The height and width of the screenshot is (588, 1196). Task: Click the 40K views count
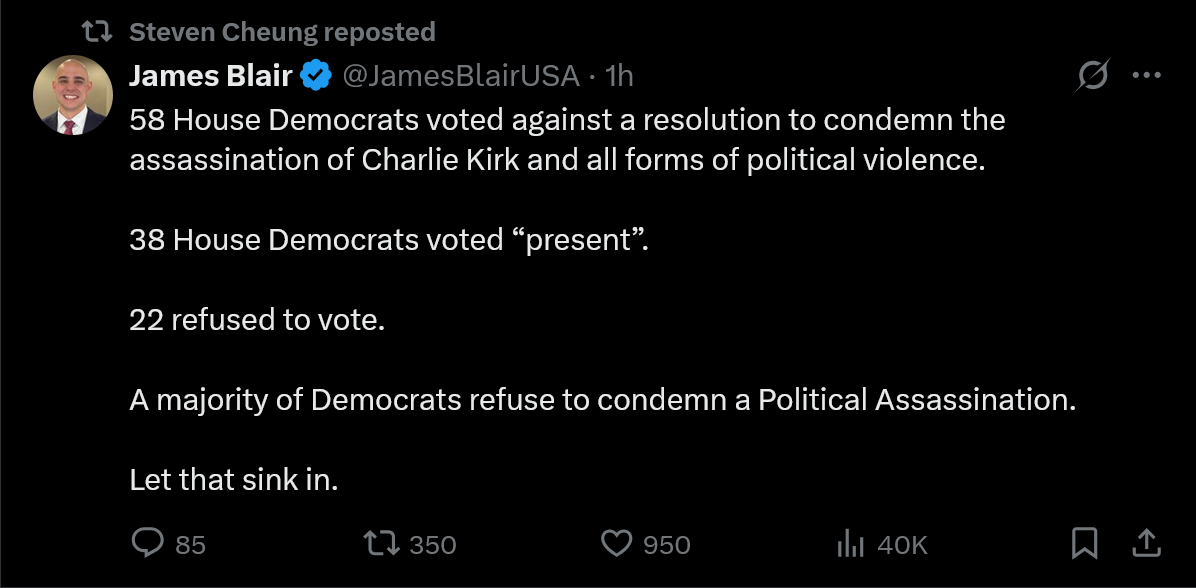902,545
